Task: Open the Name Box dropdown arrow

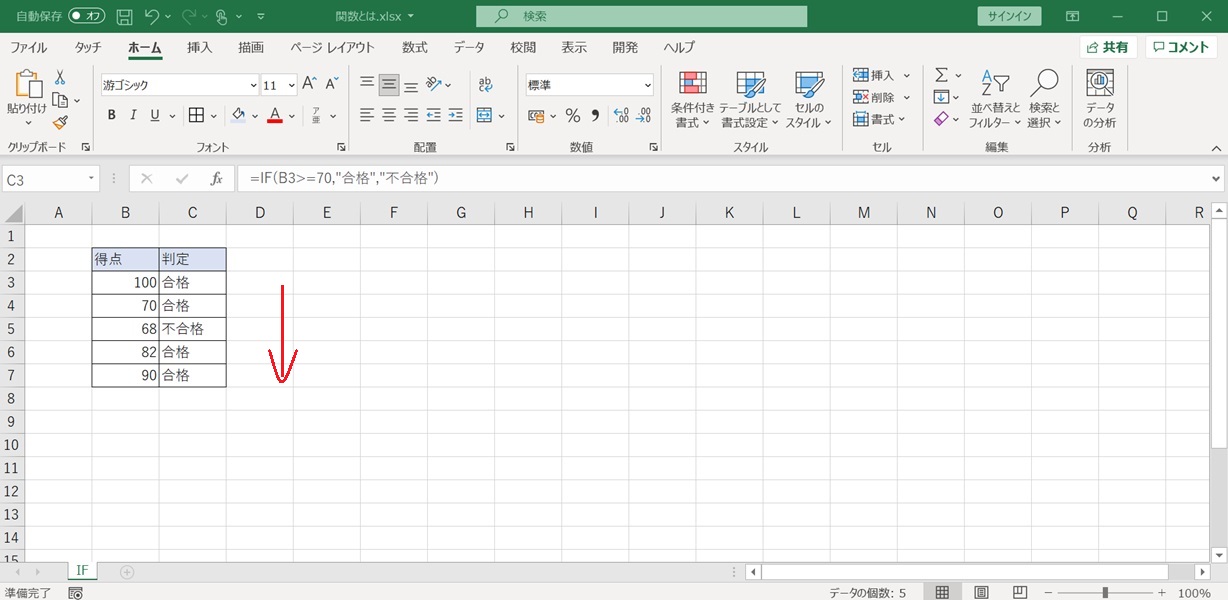Action: (92, 179)
